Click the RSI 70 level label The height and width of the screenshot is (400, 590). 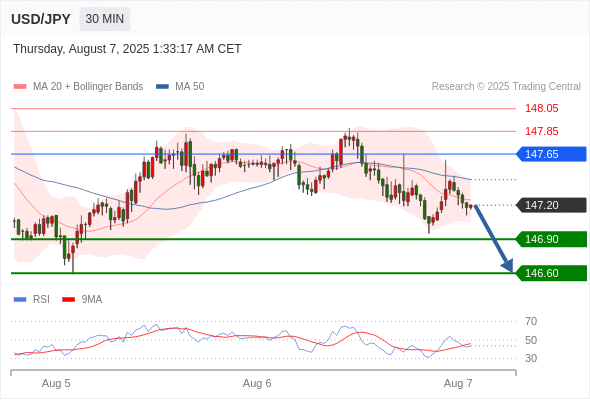[531, 321]
